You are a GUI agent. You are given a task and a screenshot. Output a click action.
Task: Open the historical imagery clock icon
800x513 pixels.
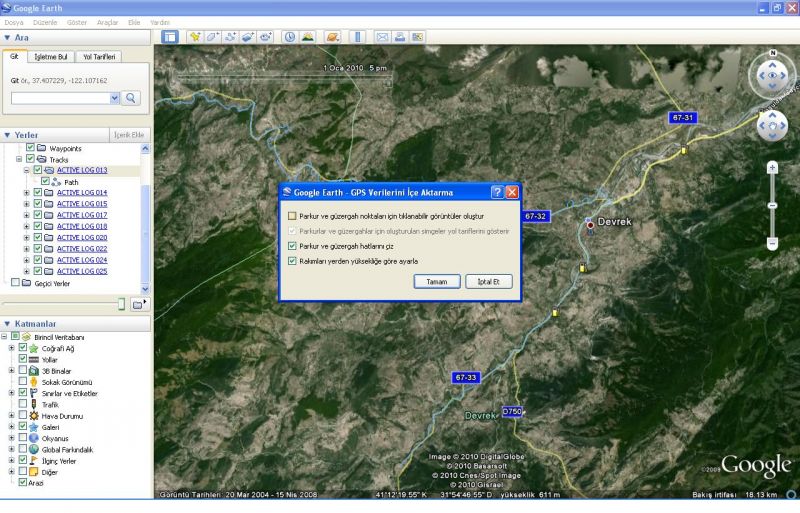point(289,37)
